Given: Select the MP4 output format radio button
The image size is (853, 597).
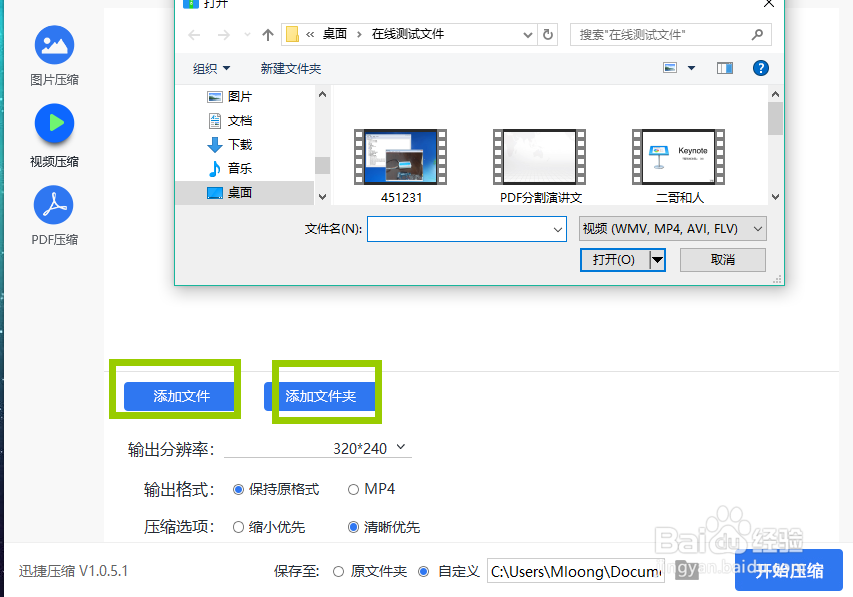Looking at the screenshot, I should coord(352,489).
